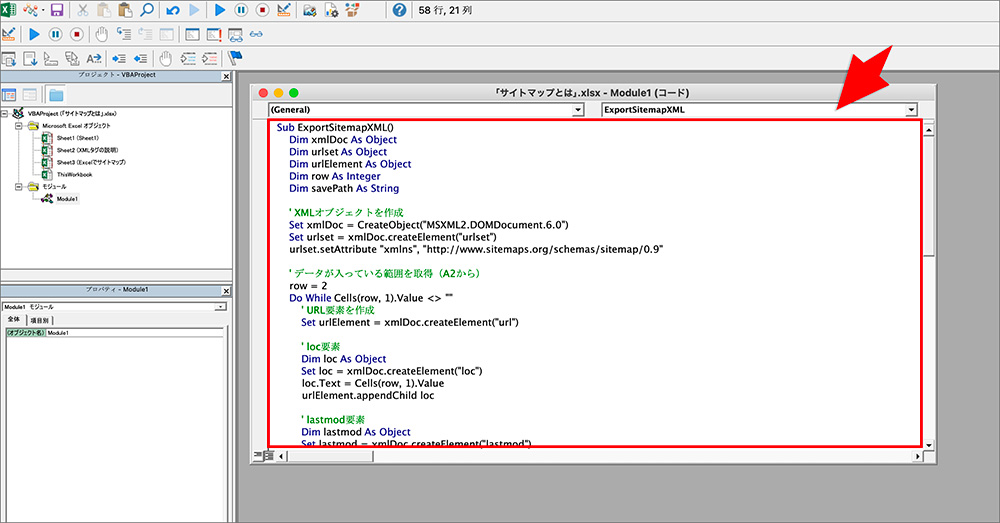Click View Code icon in Project panel

(x=9, y=95)
